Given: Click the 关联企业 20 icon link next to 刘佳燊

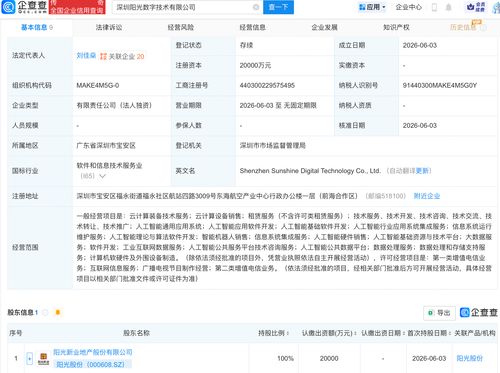Looking at the screenshot, I should (122, 56).
